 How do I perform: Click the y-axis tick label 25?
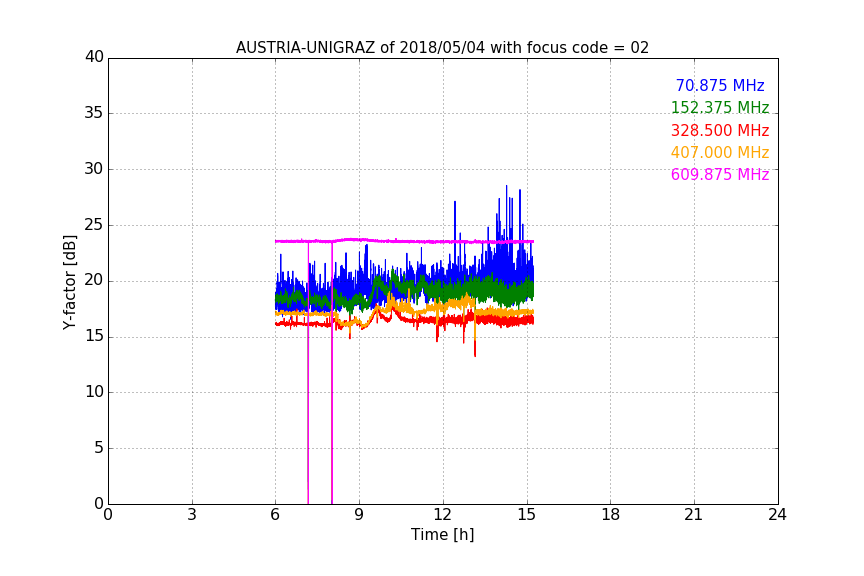(94, 225)
